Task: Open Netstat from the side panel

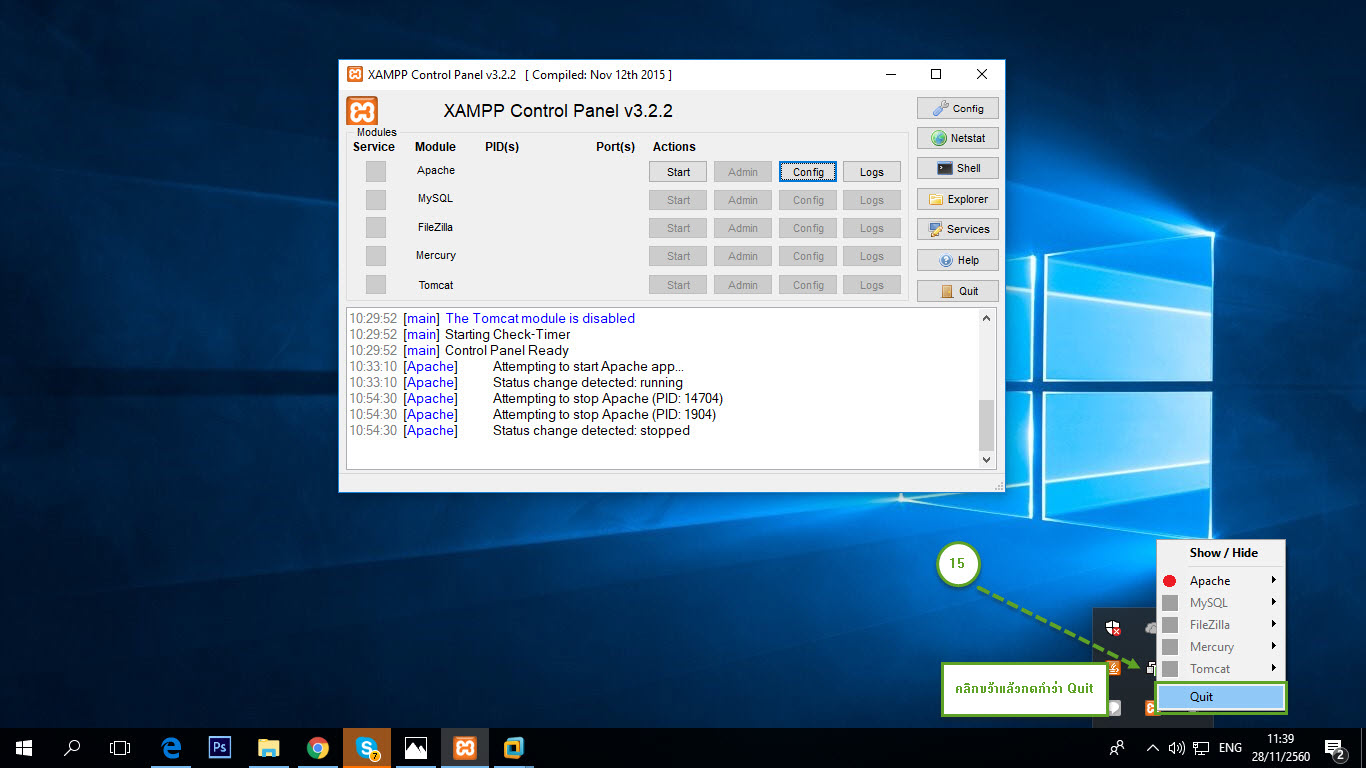Action: [x=958, y=138]
